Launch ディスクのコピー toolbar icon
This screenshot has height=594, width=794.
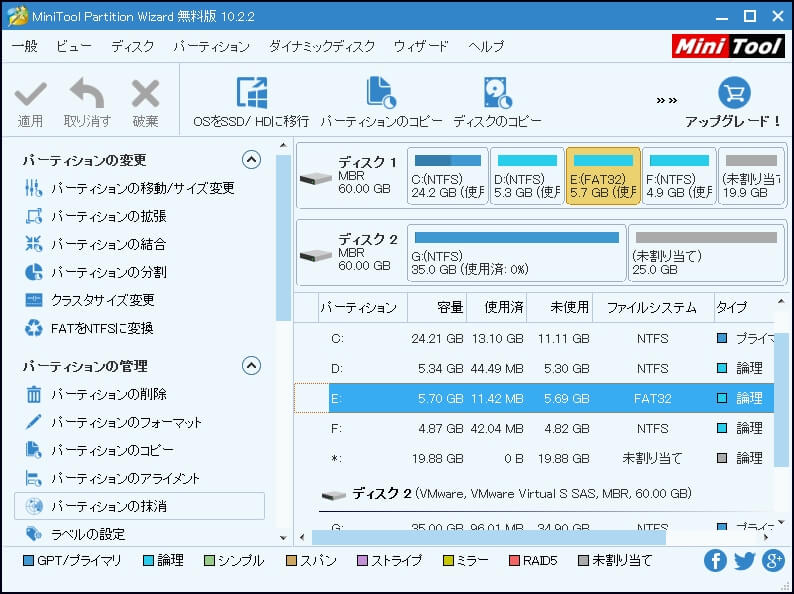(497, 93)
